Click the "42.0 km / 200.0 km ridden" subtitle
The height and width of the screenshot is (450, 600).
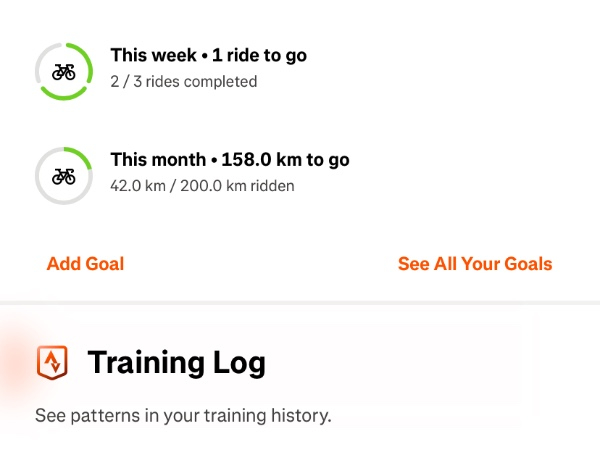click(202, 186)
